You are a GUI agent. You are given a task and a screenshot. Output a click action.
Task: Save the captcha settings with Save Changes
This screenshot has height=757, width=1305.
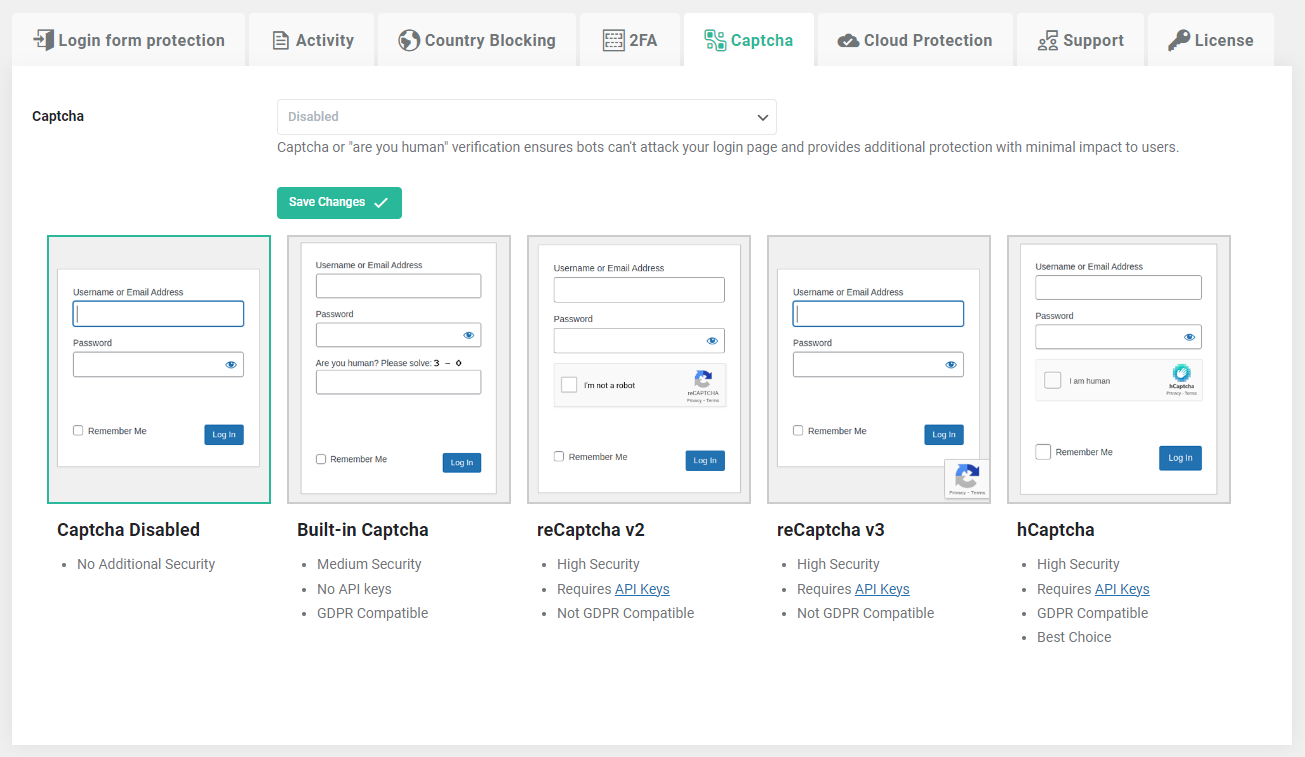tap(339, 202)
